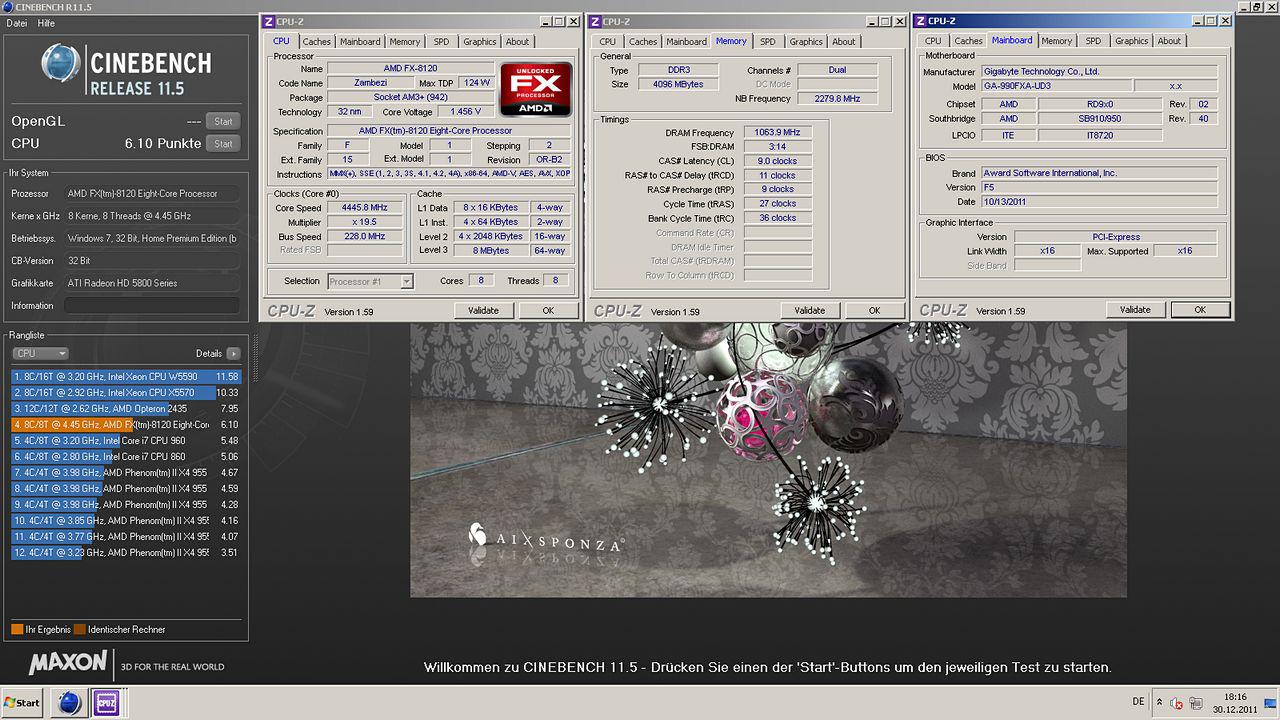
Task: Open the CPU ranking type dropdown
Action: tap(41, 353)
